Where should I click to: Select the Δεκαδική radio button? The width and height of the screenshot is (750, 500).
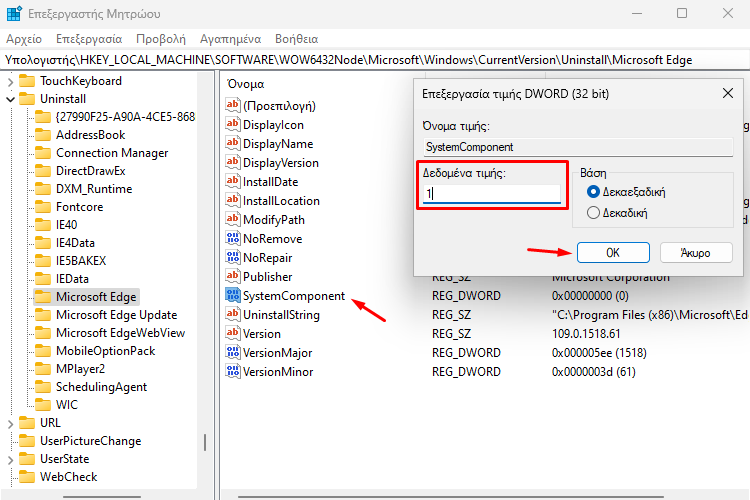pyautogui.click(x=593, y=212)
